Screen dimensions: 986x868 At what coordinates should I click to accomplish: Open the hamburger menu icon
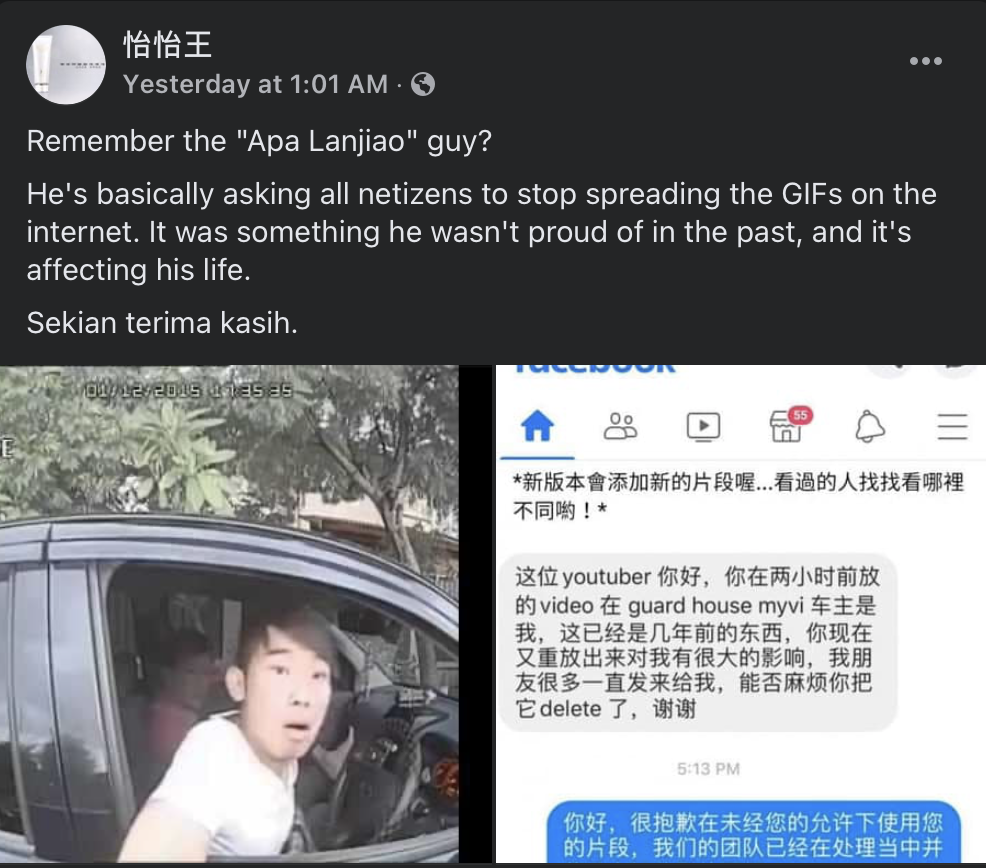tap(952, 426)
